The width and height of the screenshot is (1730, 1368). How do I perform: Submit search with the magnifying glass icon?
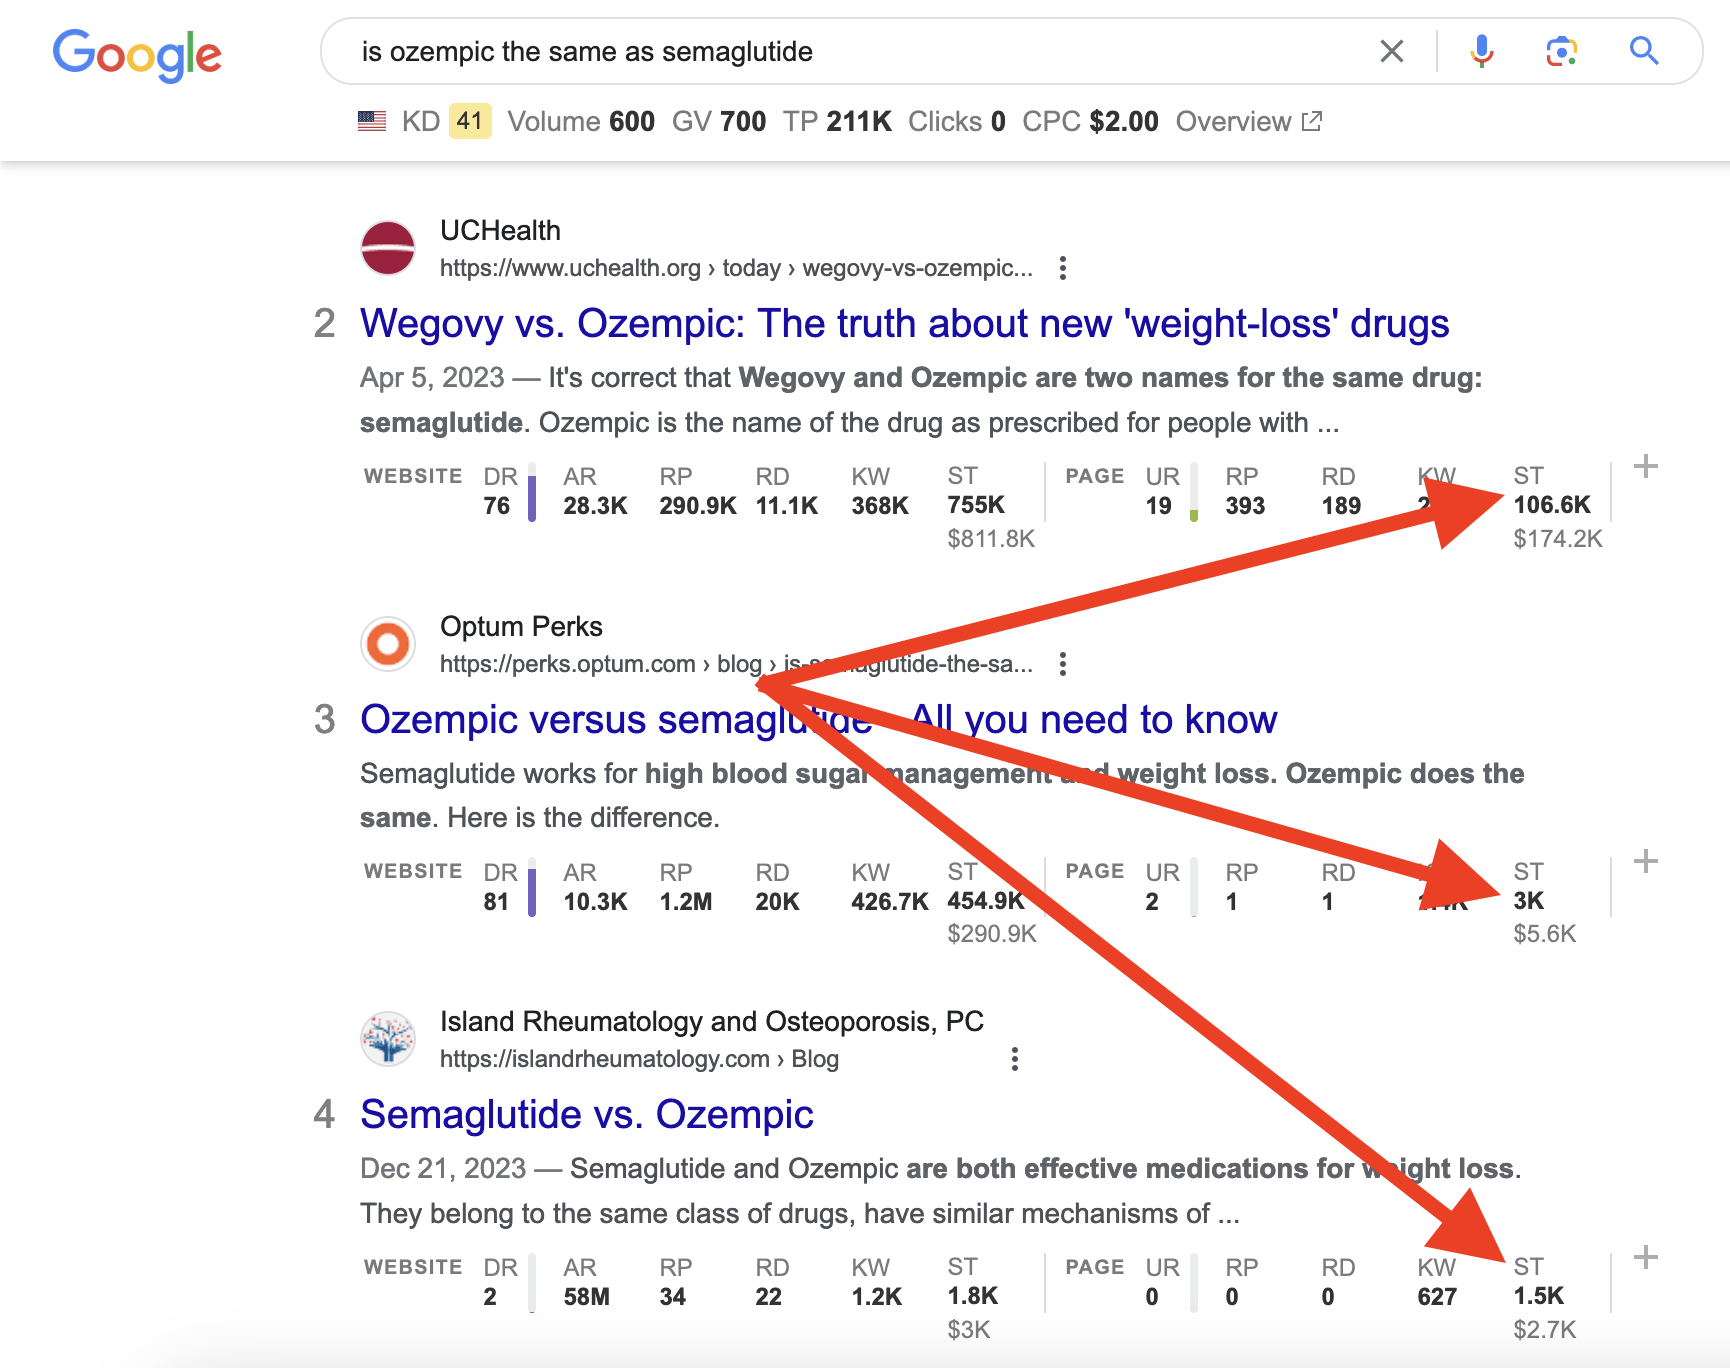1644,50
